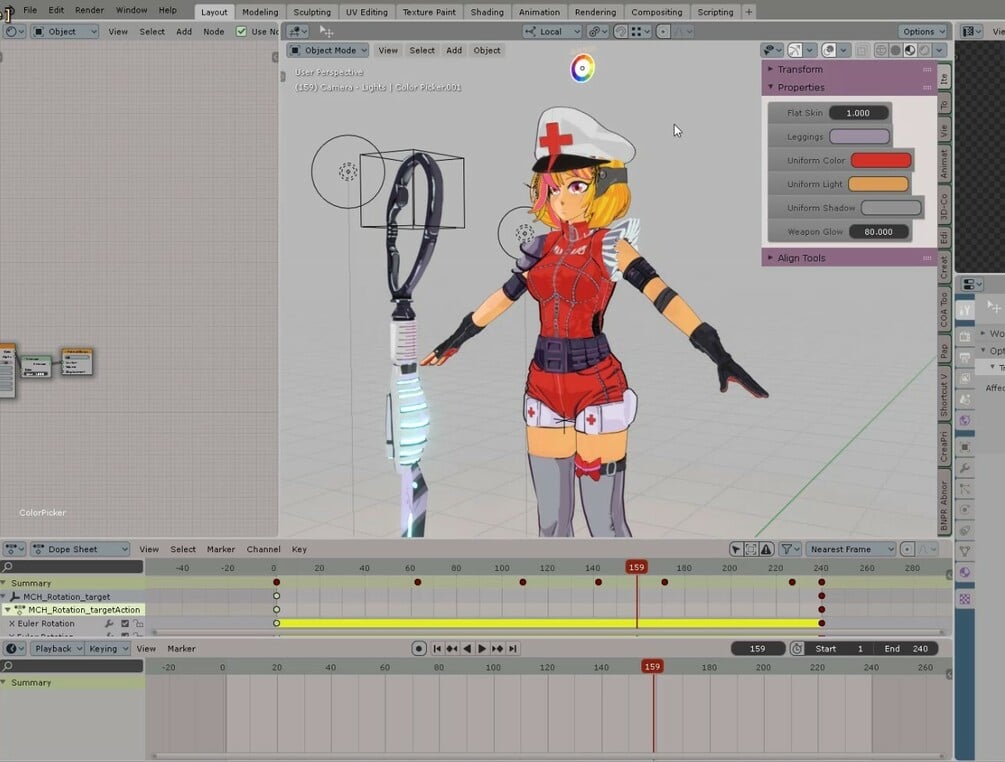The height and width of the screenshot is (762, 1005).
Task: Open the timeline editor type menu
Action: (13, 649)
